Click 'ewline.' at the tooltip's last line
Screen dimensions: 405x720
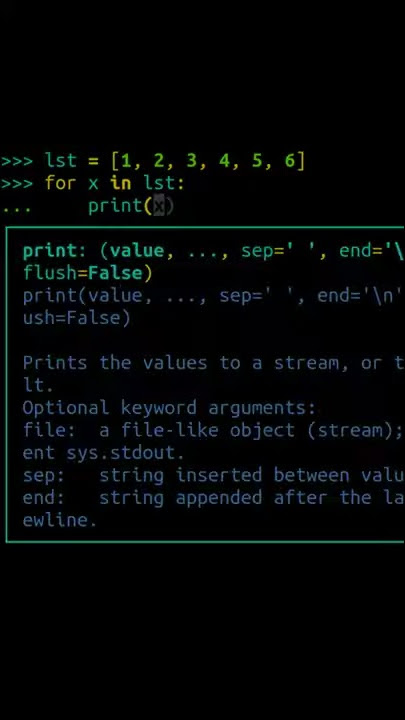tap(60, 520)
